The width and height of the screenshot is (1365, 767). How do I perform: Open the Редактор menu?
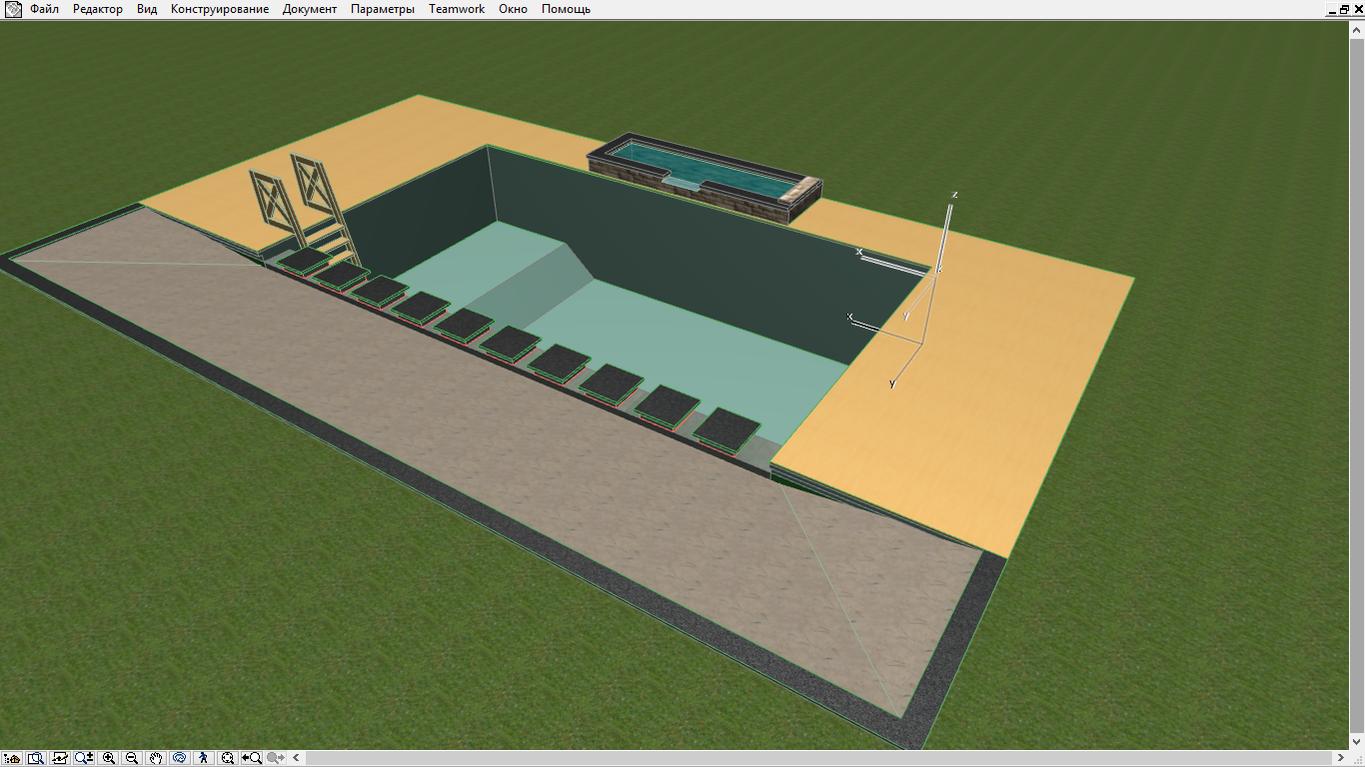pyautogui.click(x=98, y=9)
